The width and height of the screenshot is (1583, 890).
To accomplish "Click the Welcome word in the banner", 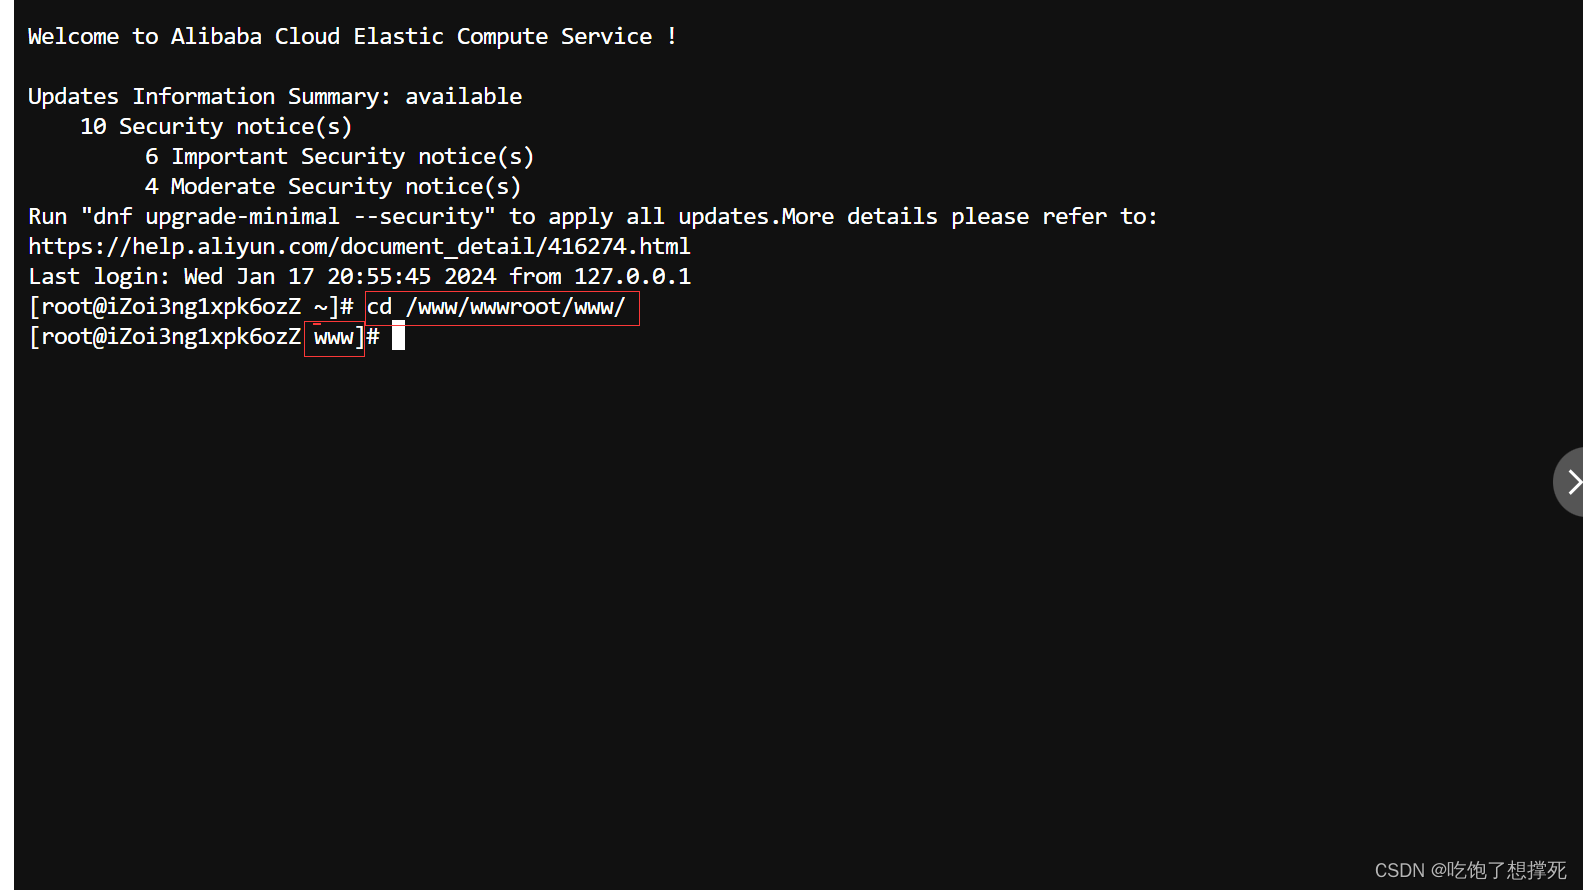I will pos(73,37).
